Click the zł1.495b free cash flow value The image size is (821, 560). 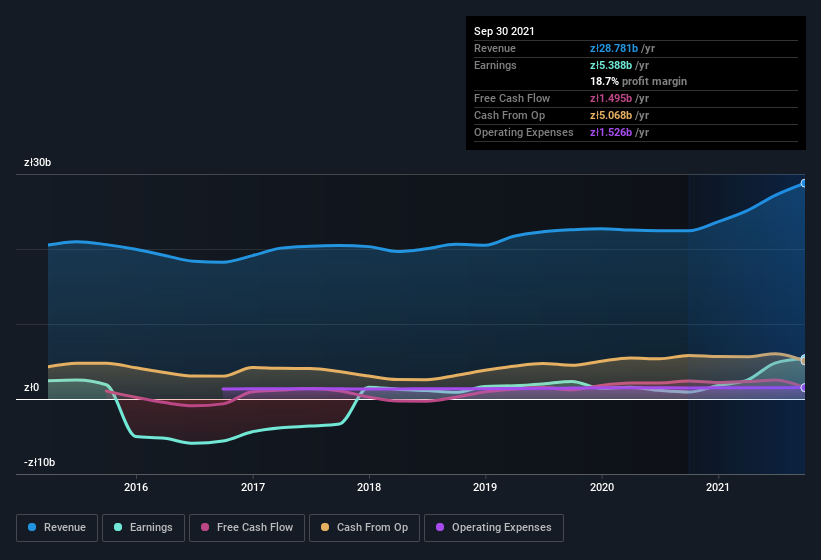coord(611,98)
